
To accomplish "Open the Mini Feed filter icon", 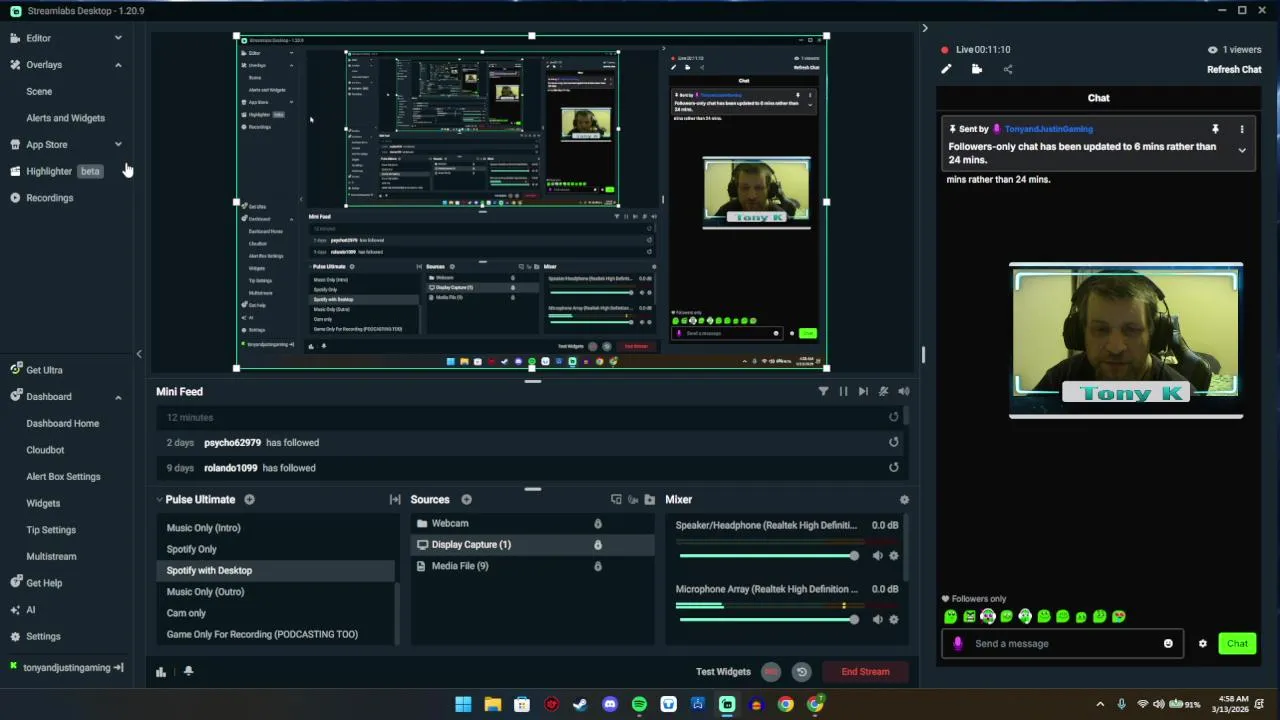I will (823, 392).
